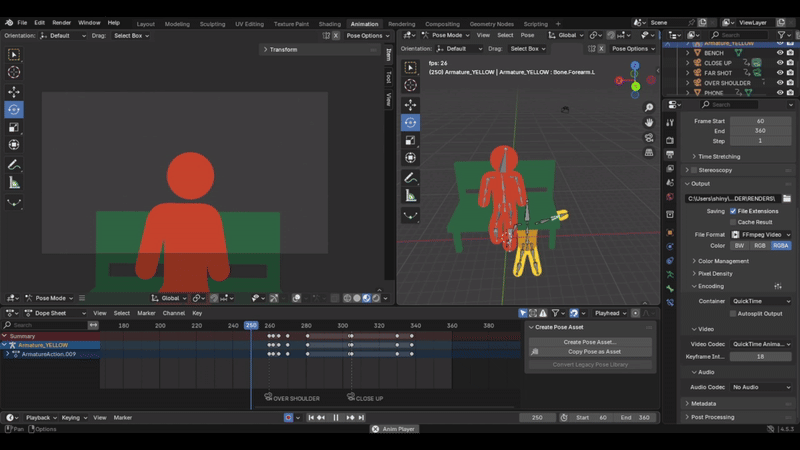This screenshot has width=800, height=450.
Task: Open the Container QuickTime dropdown
Action: [x=759, y=300]
